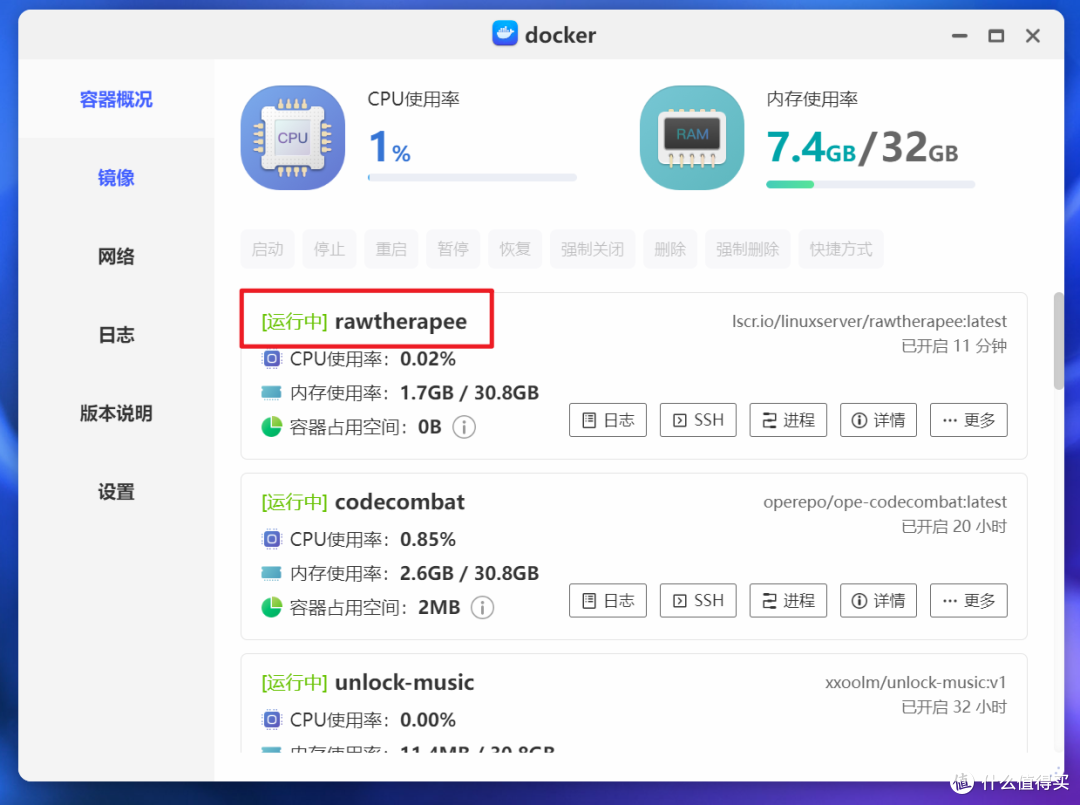Click the 已开启 11 分钟 uptime text
The height and width of the screenshot is (805, 1080).
954,346
